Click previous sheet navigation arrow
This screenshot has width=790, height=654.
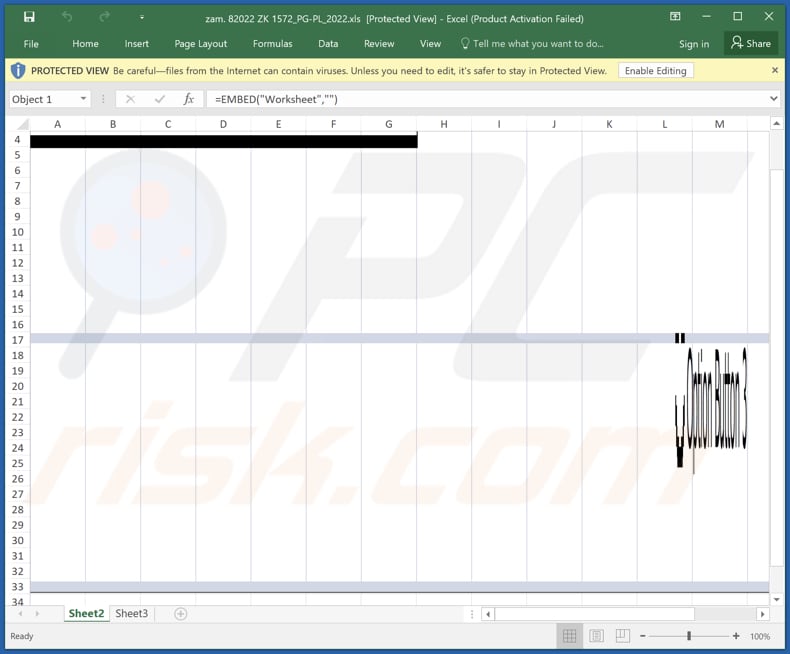(x=21, y=614)
